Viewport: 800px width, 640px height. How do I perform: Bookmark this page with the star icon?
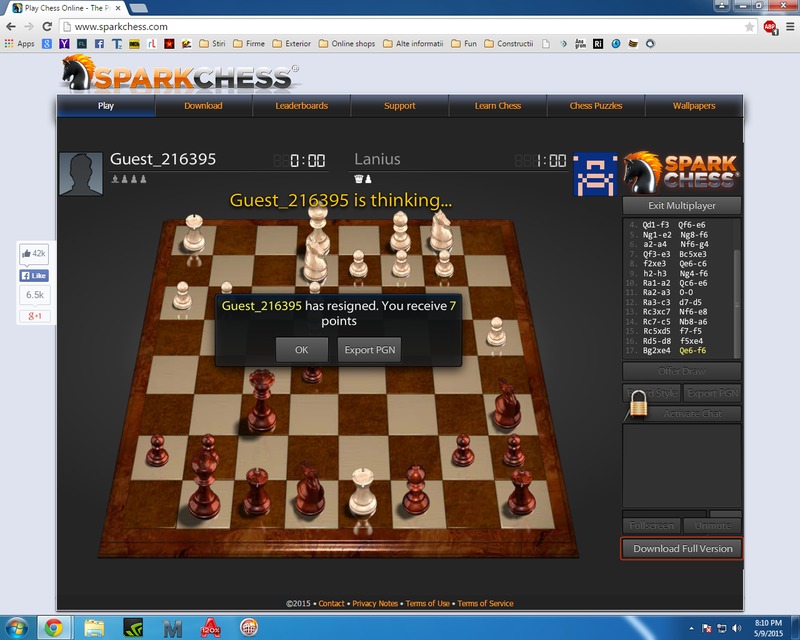pyautogui.click(x=749, y=27)
